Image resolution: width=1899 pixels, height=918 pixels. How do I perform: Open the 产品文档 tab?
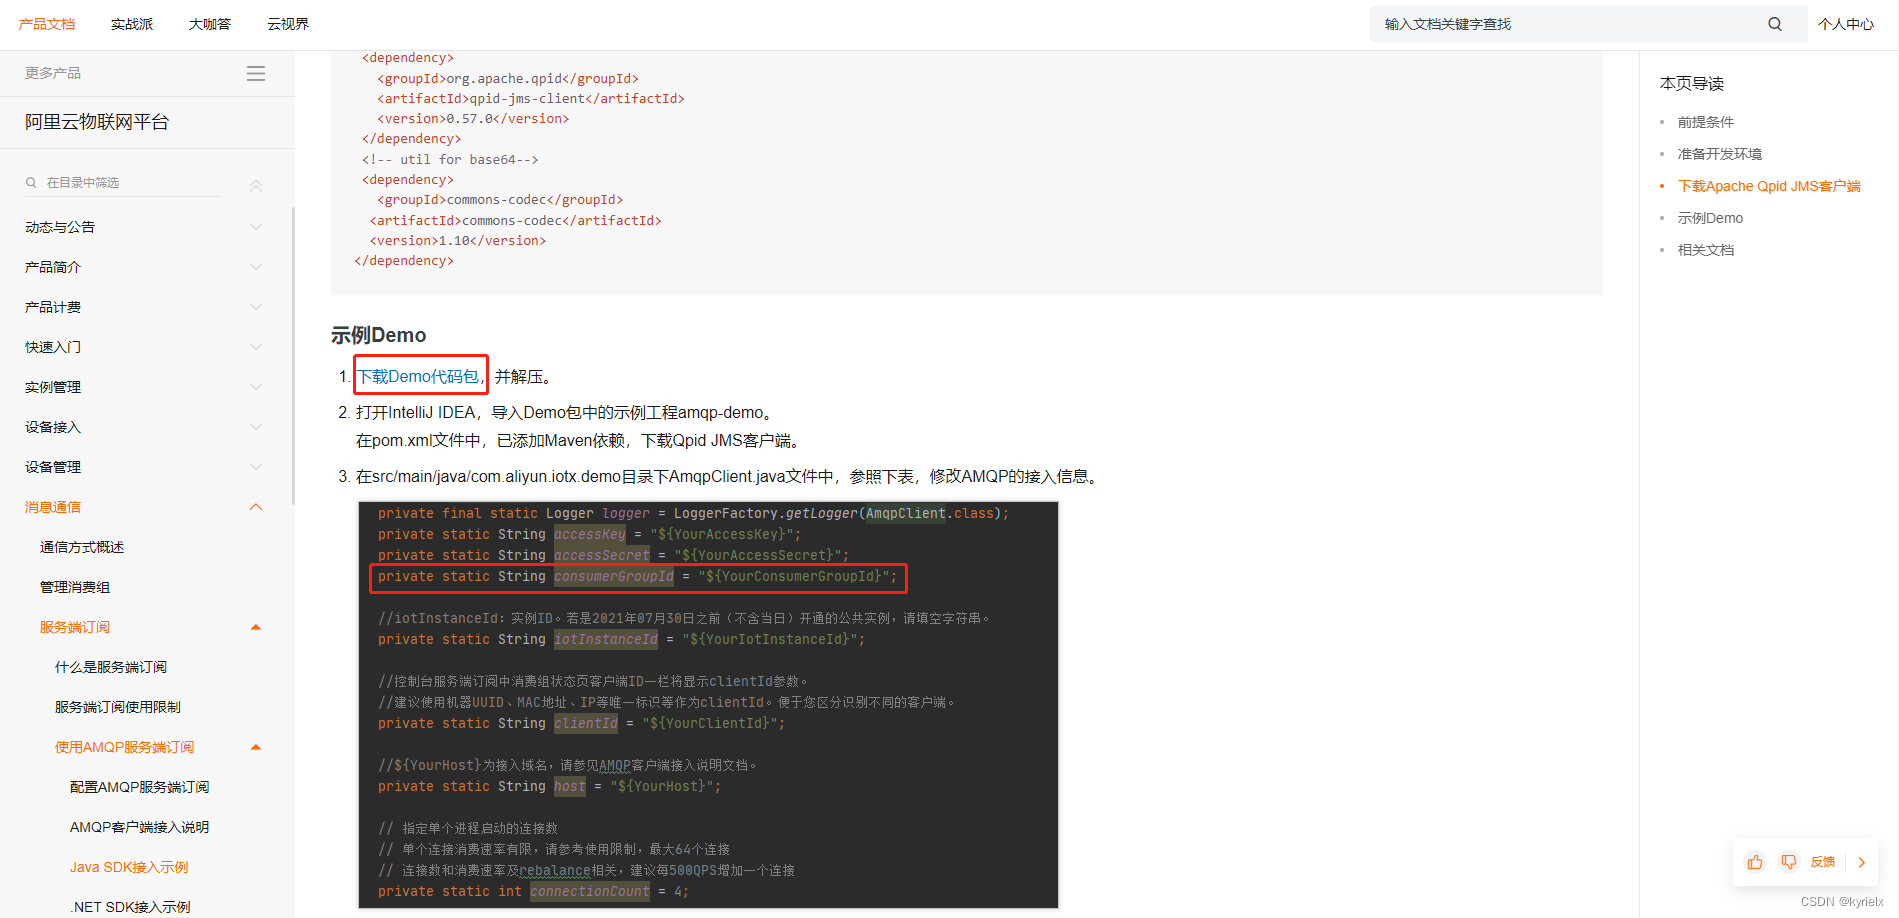(47, 24)
